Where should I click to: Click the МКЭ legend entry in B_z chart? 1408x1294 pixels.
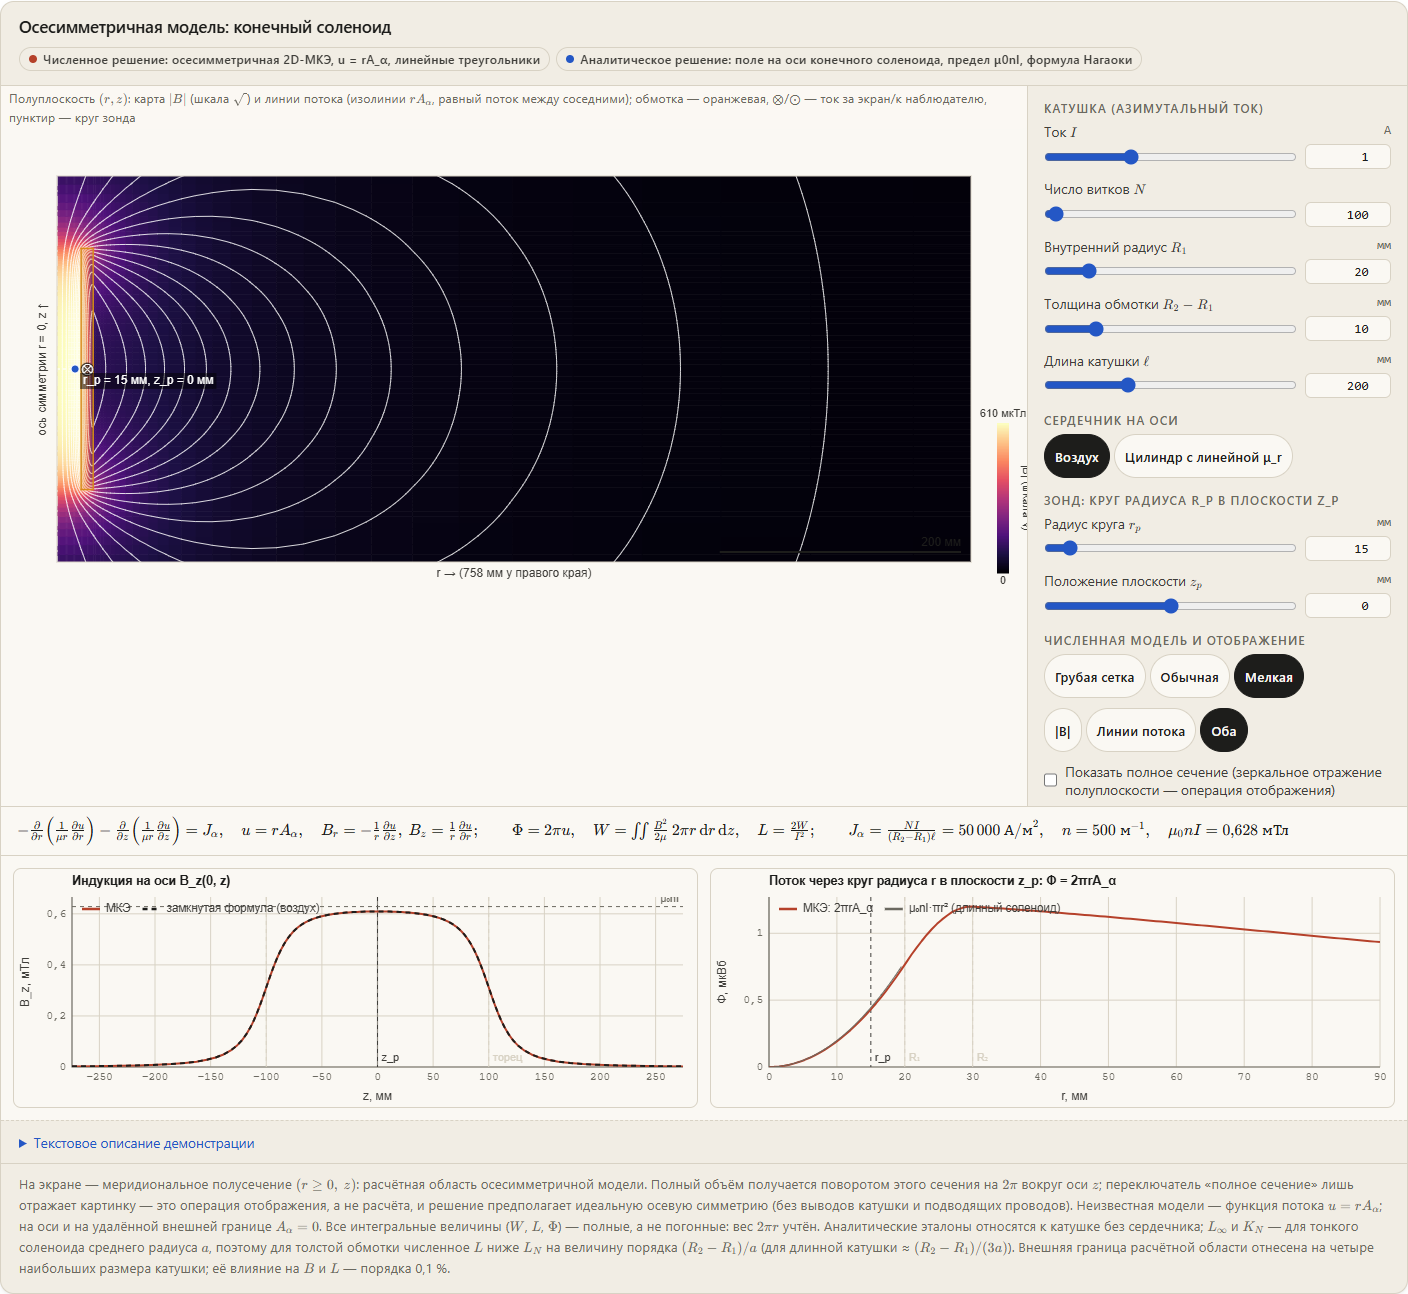[106, 908]
